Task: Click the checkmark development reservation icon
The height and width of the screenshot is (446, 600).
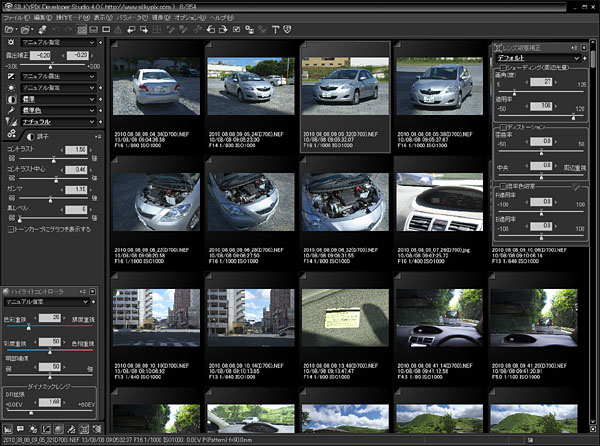Action: pos(236,29)
